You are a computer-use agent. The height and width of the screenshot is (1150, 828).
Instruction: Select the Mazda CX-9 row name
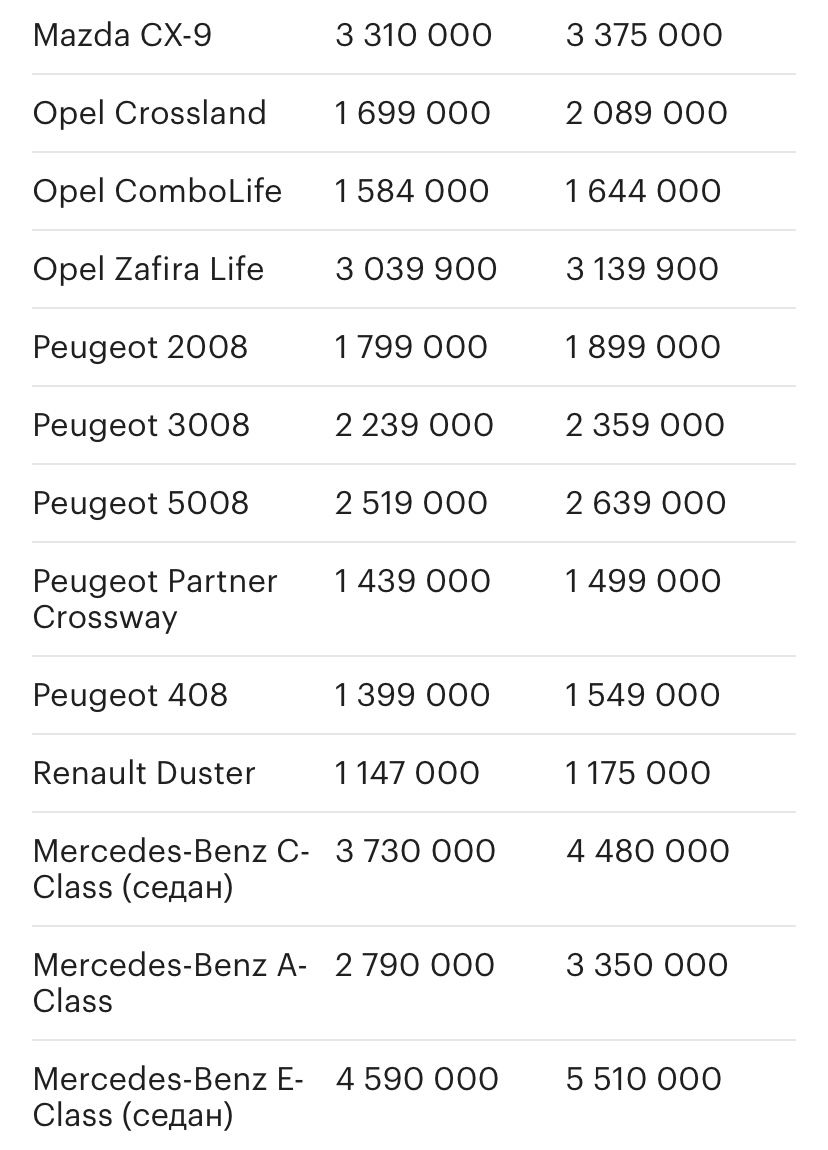(122, 35)
